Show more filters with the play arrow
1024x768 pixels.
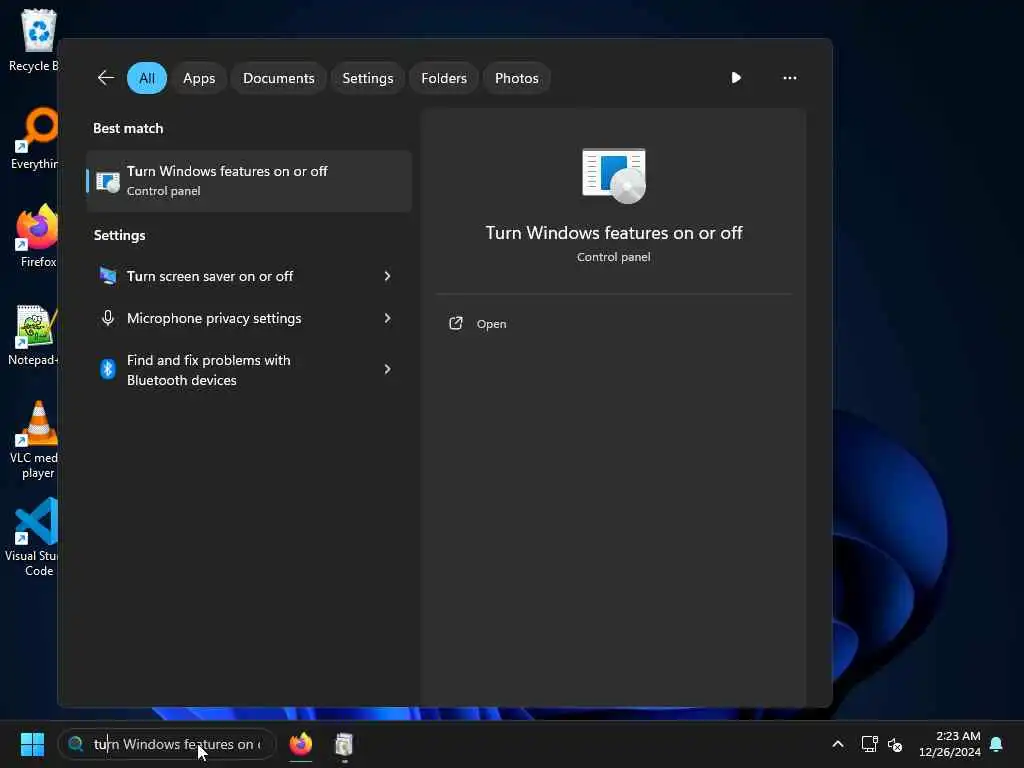click(x=736, y=78)
